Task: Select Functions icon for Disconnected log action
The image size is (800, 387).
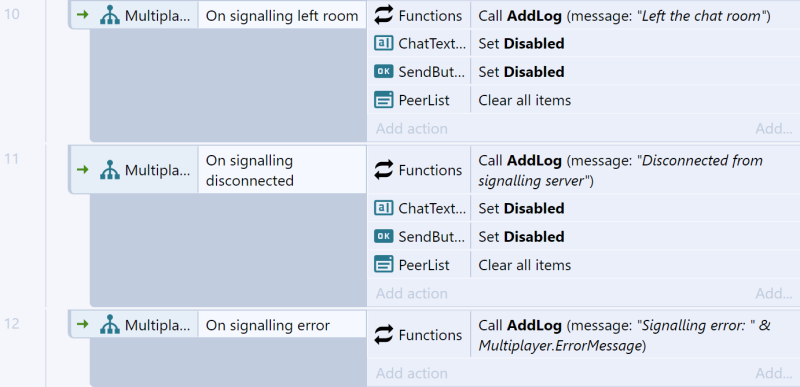Action: pos(384,170)
